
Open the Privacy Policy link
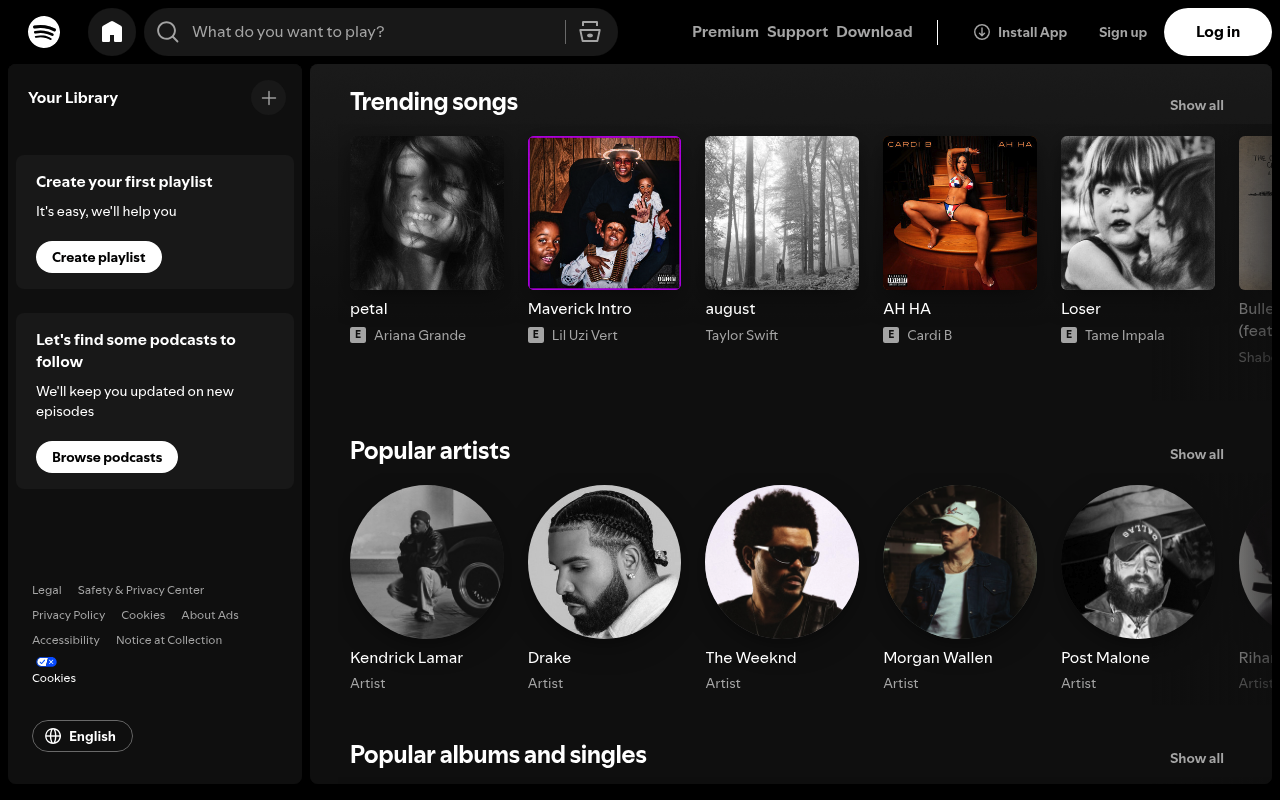68,615
